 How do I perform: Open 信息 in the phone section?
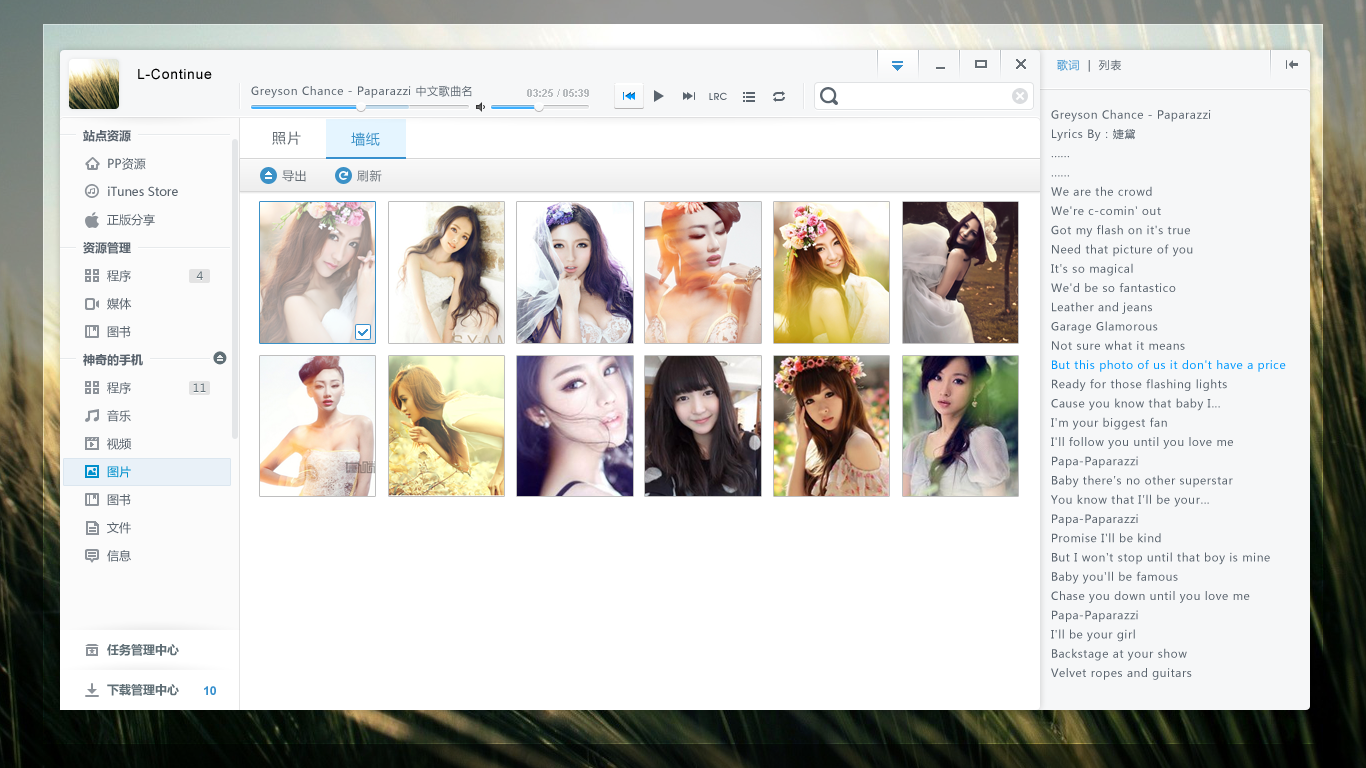click(x=146, y=556)
